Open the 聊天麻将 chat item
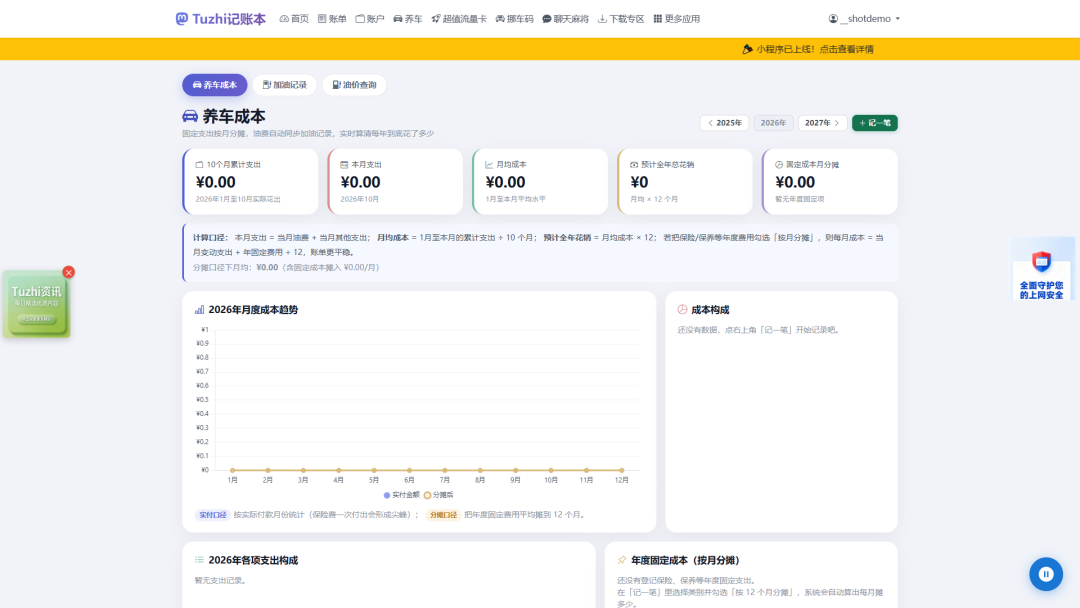This screenshot has width=1080, height=608. pos(565,19)
